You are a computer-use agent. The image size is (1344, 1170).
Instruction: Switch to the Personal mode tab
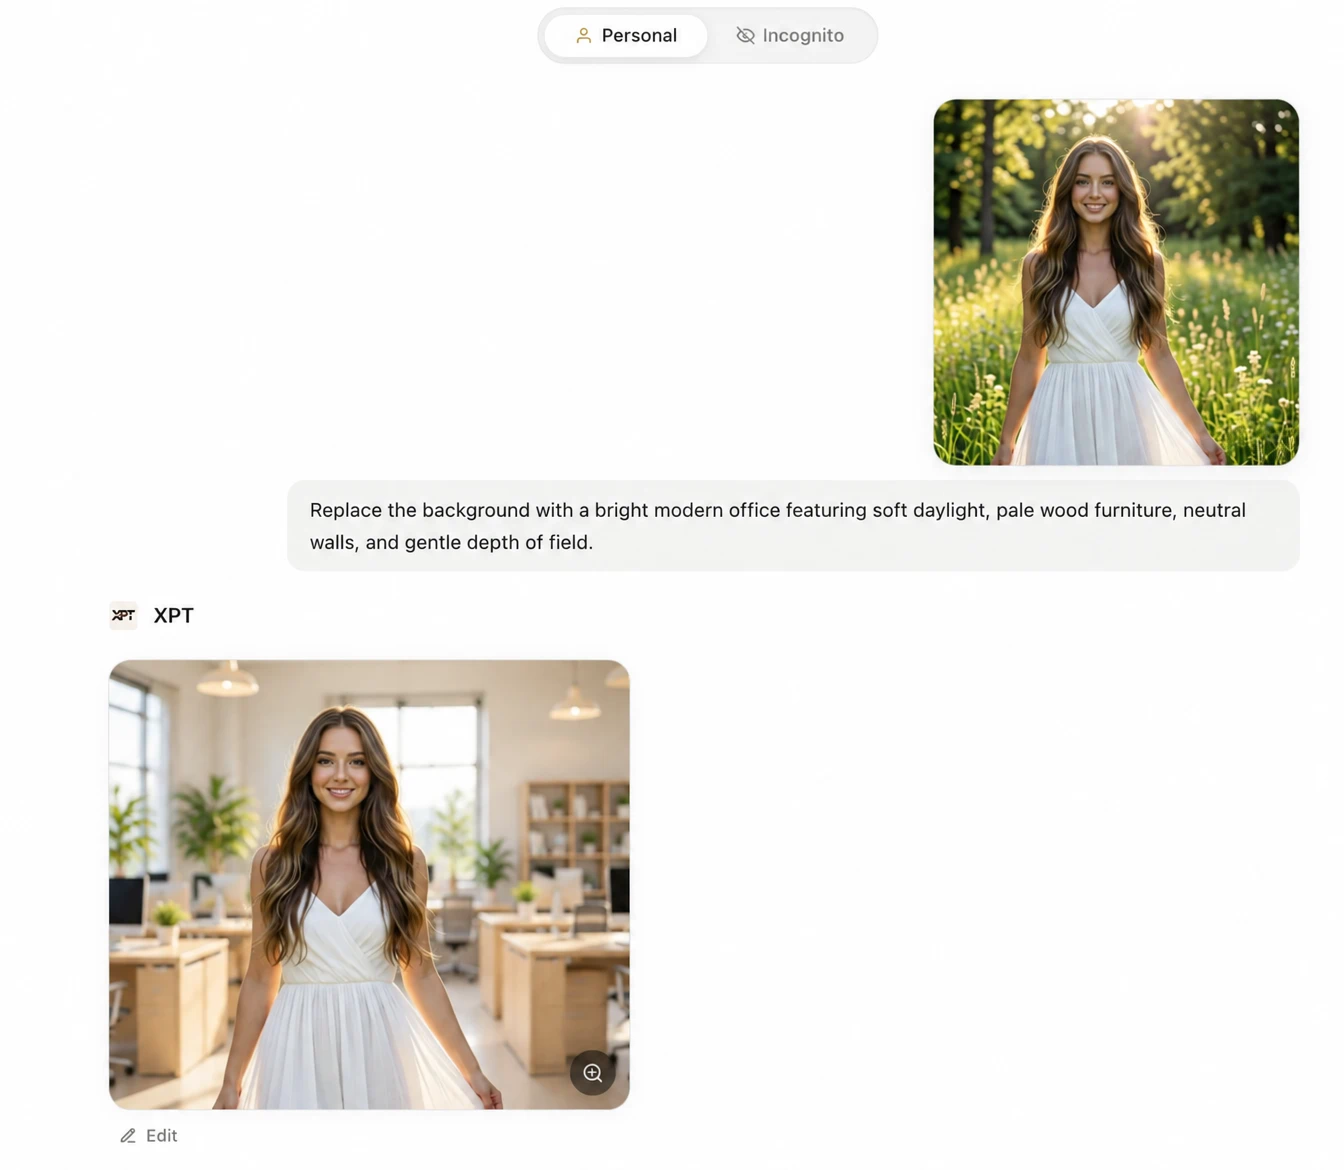626,36
